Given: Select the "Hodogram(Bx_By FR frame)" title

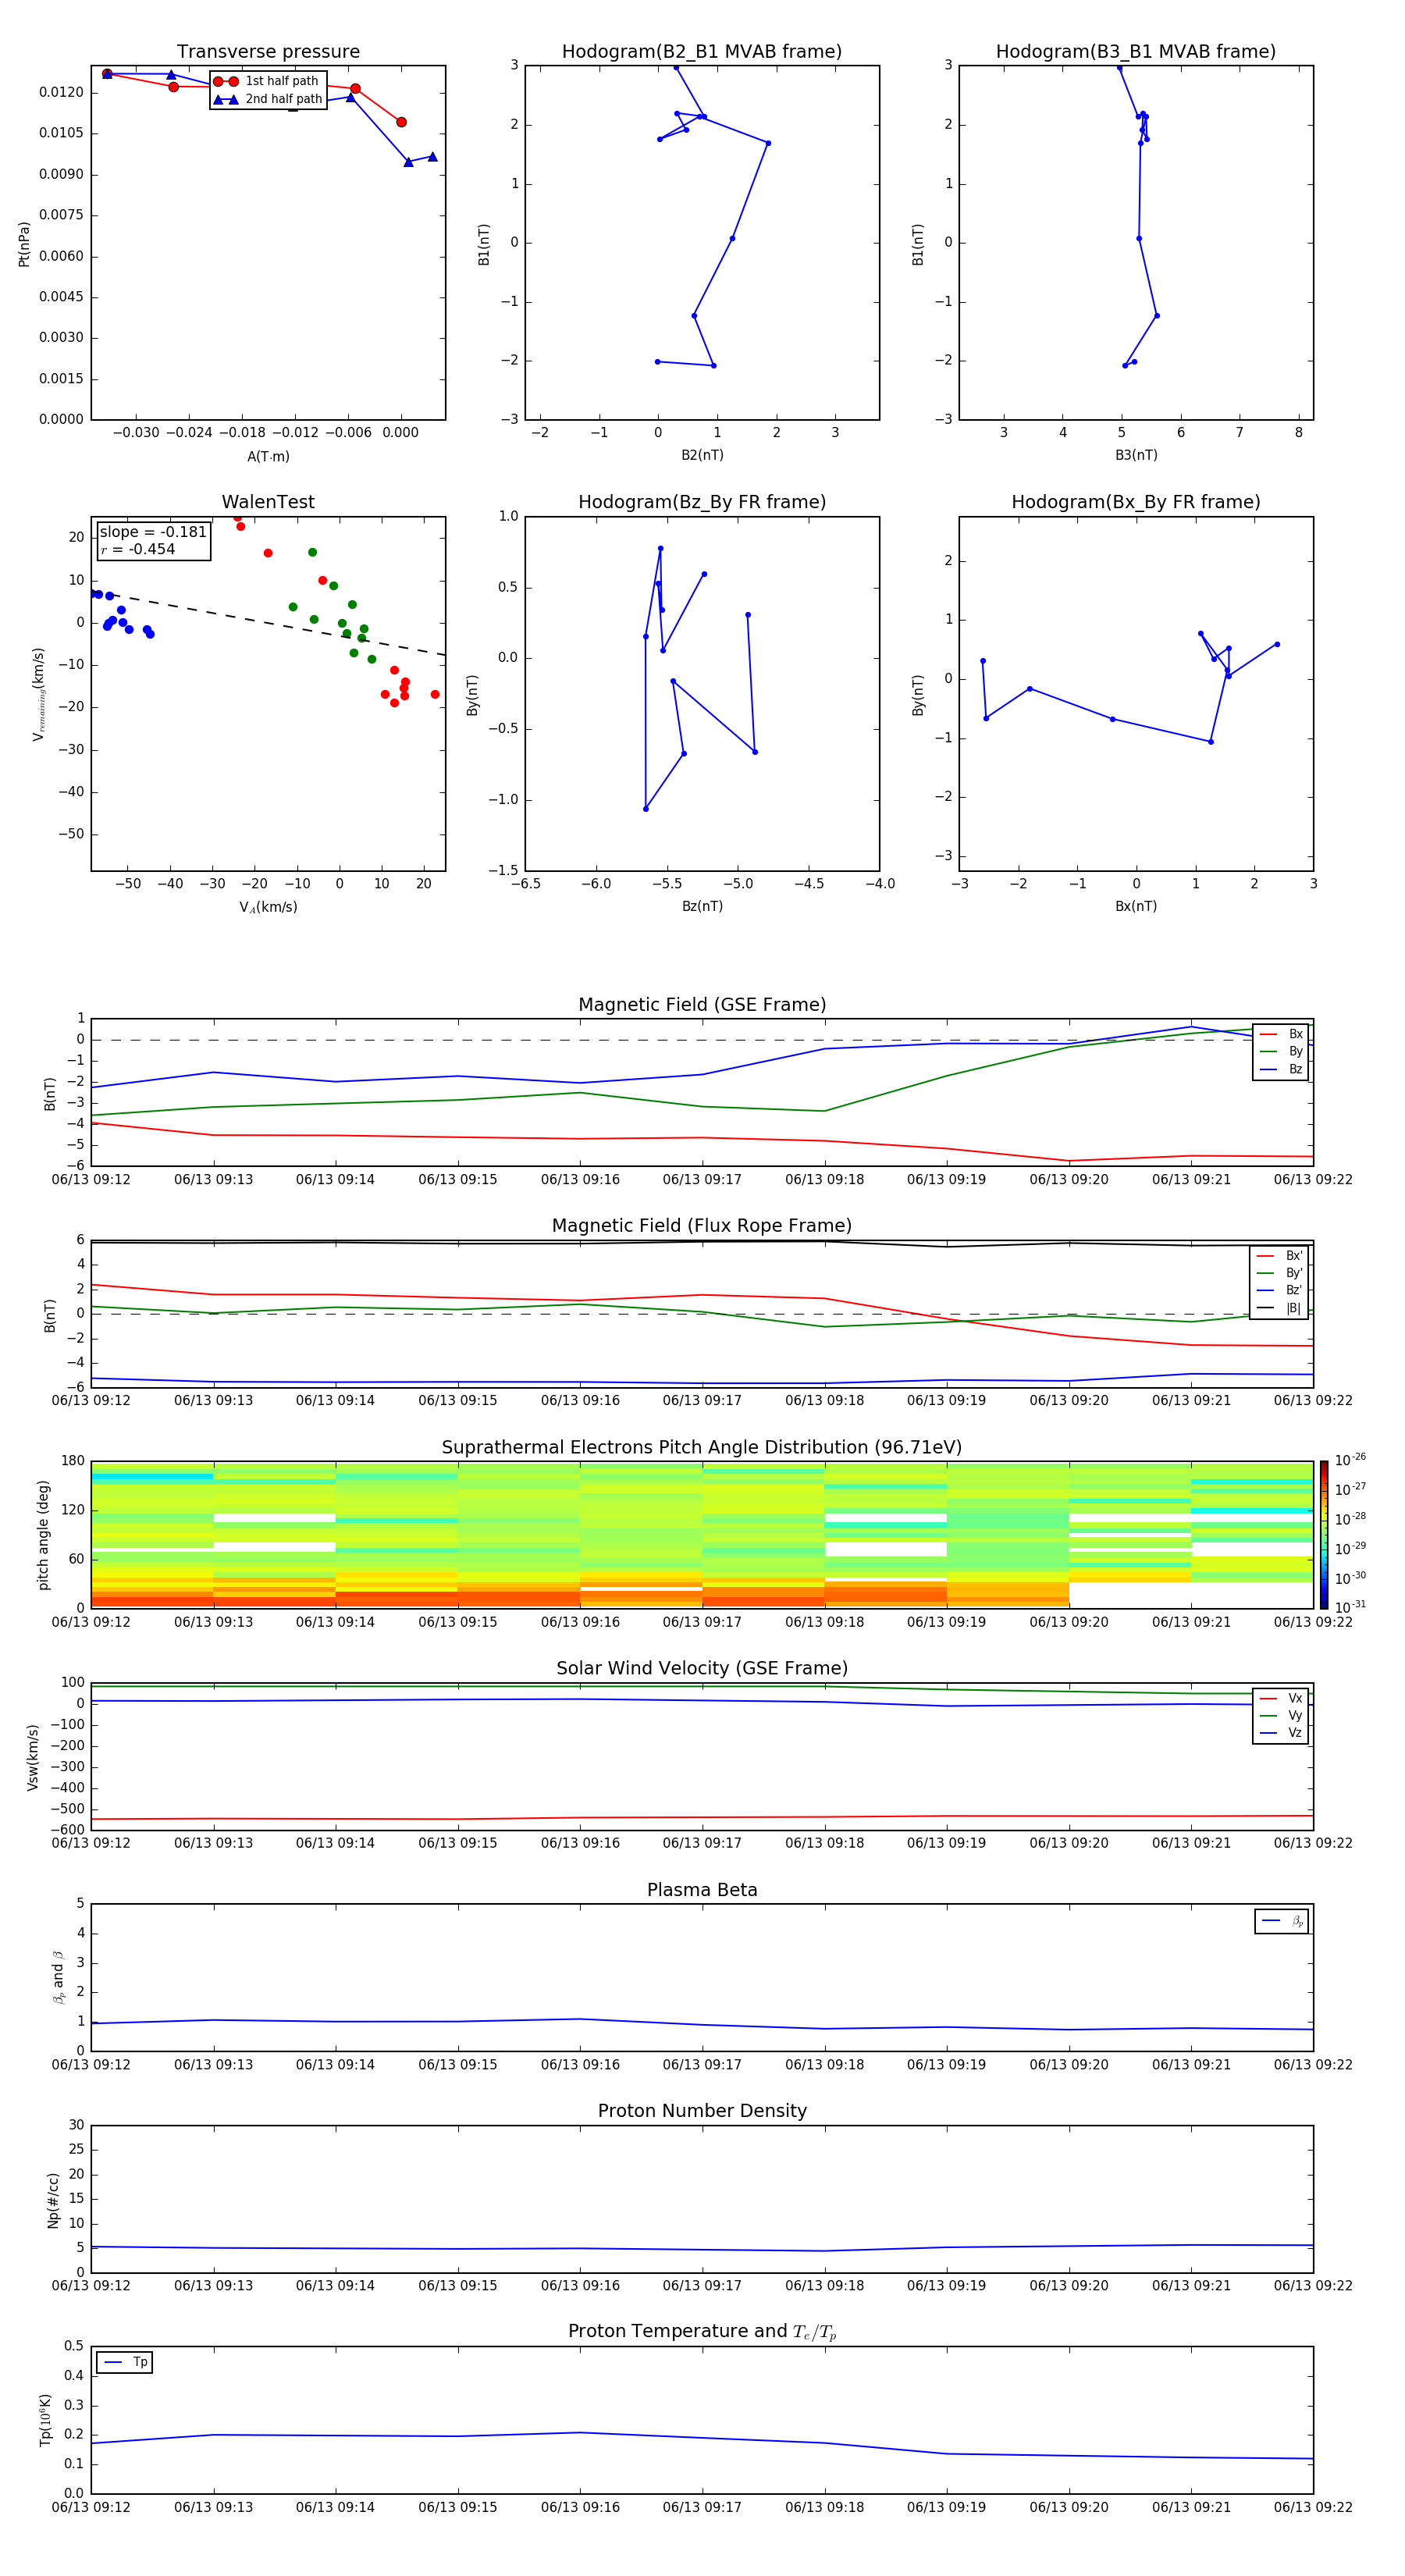Looking at the screenshot, I should click(x=1136, y=502).
